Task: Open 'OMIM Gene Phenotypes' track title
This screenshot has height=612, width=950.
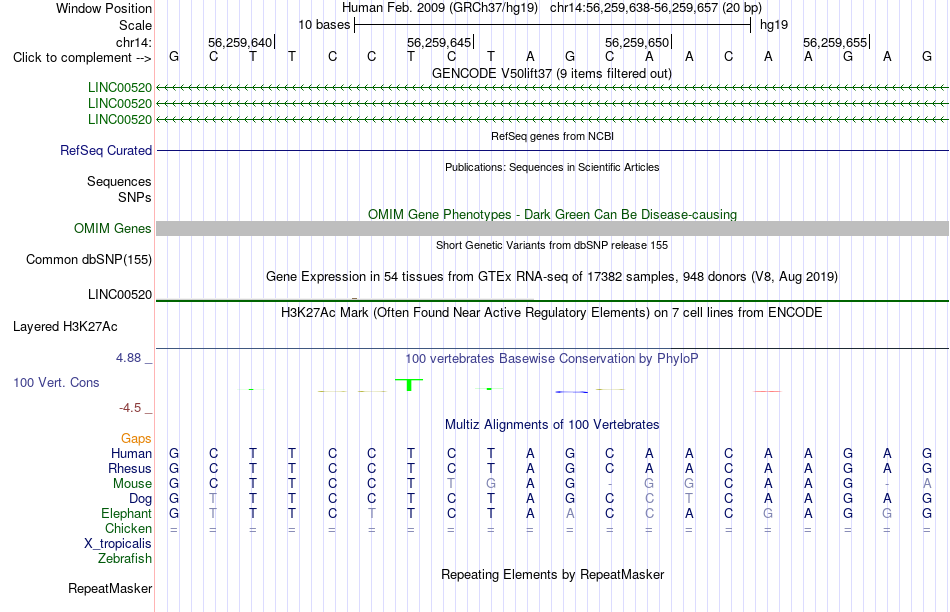Action: (x=552, y=215)
